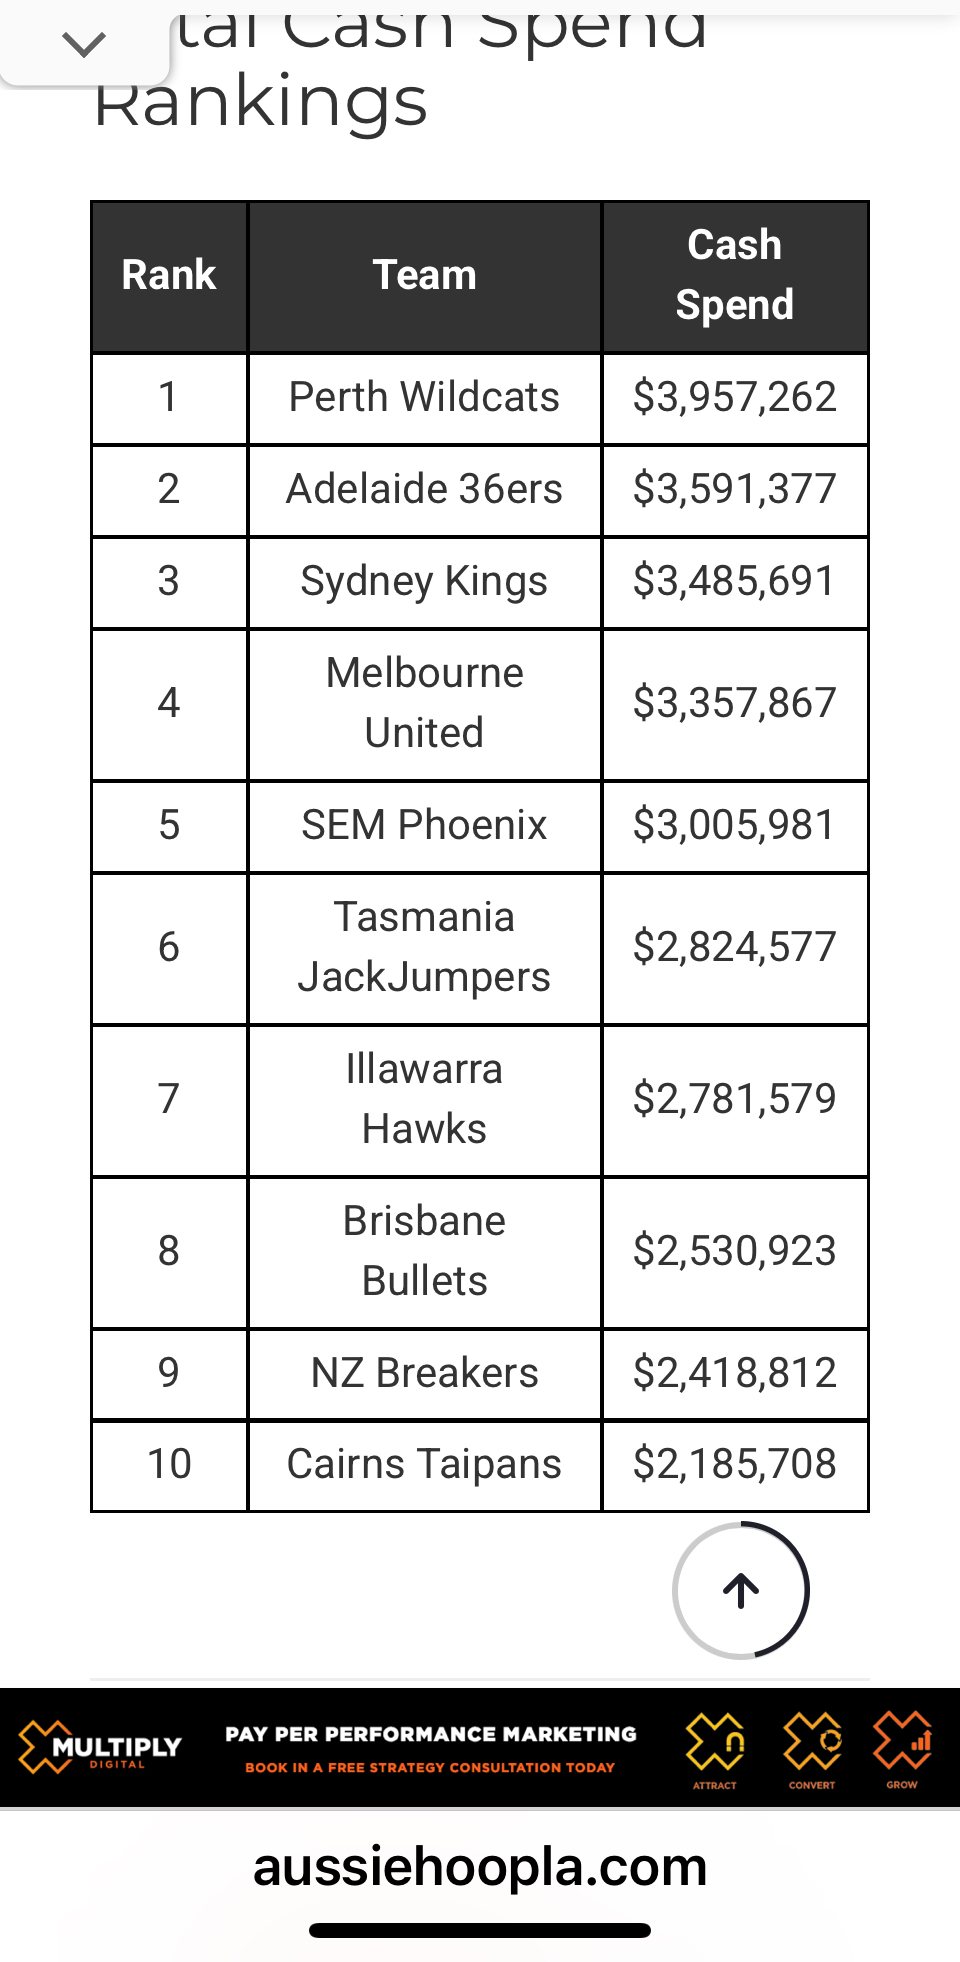Tap the Melbourne United team cell

click(424, 703)
